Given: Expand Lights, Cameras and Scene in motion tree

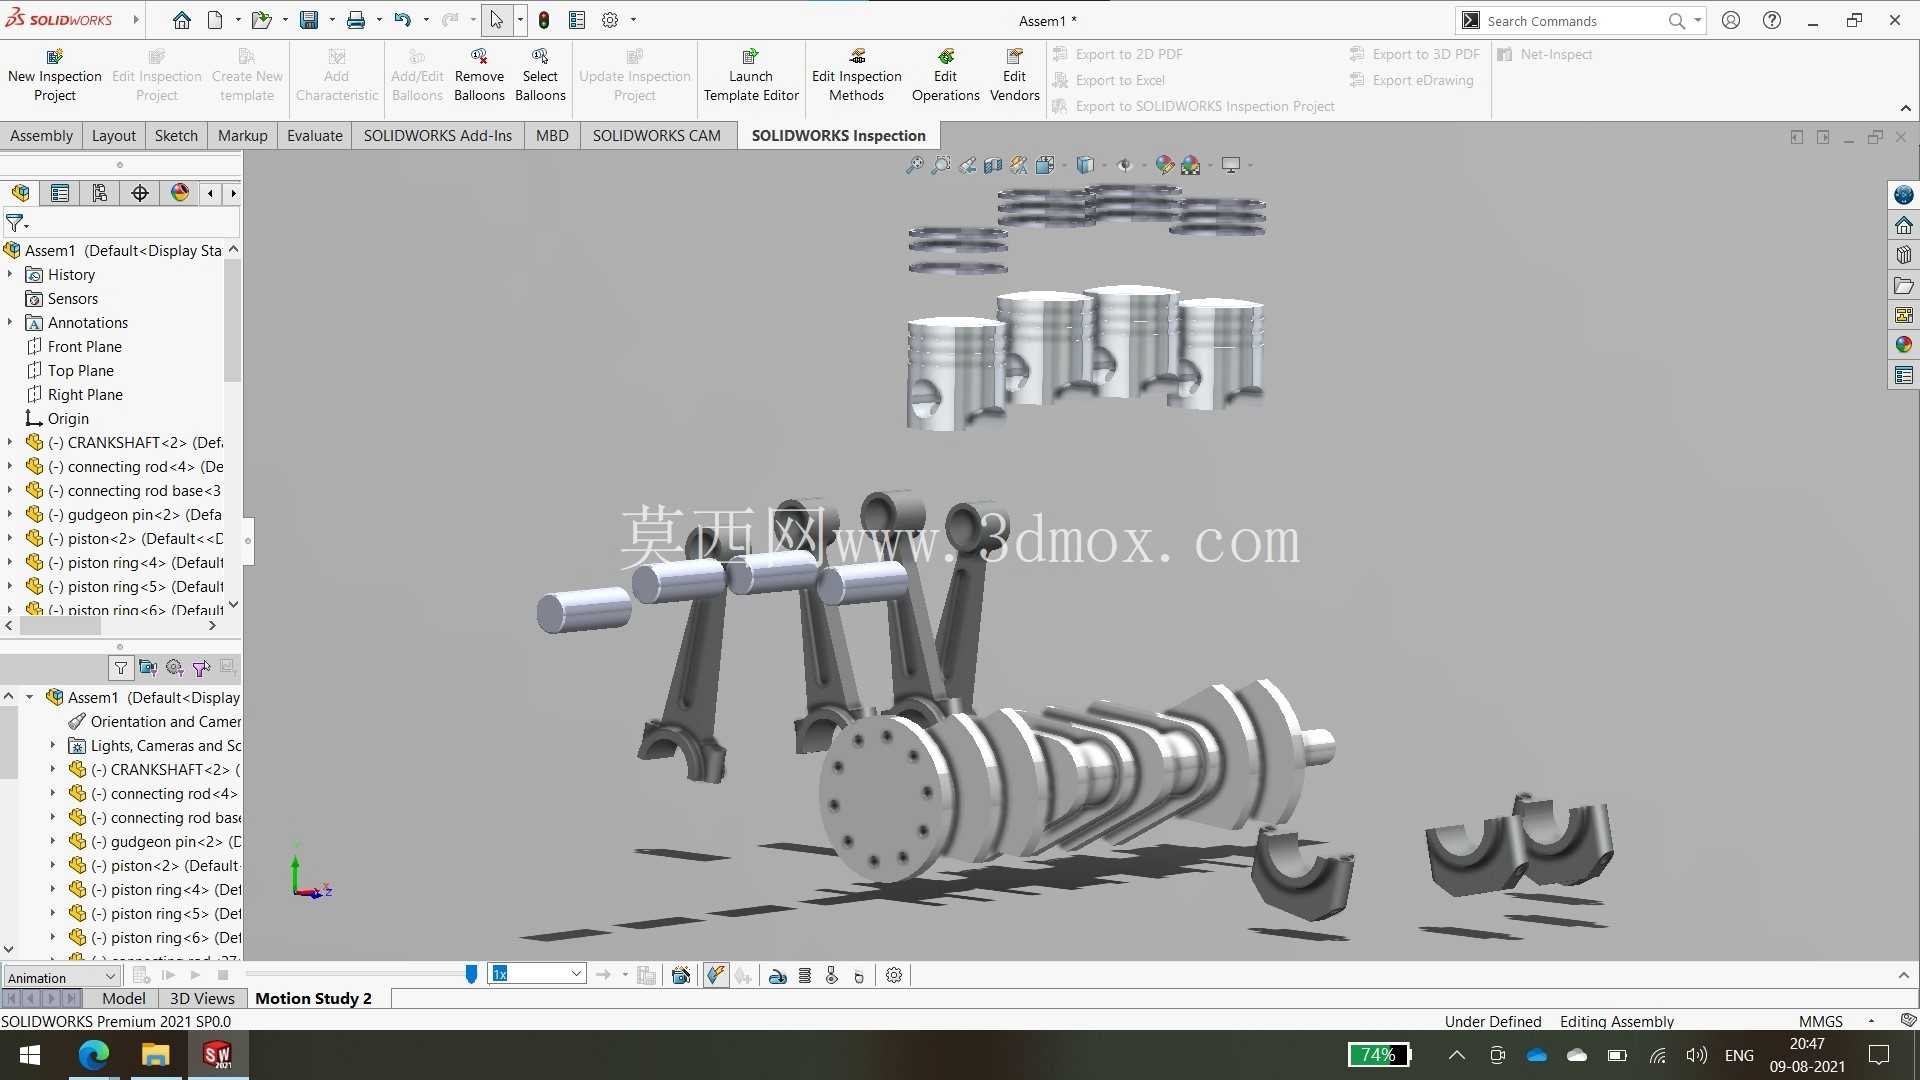Looking at the screenshot, I should point(53,745).
